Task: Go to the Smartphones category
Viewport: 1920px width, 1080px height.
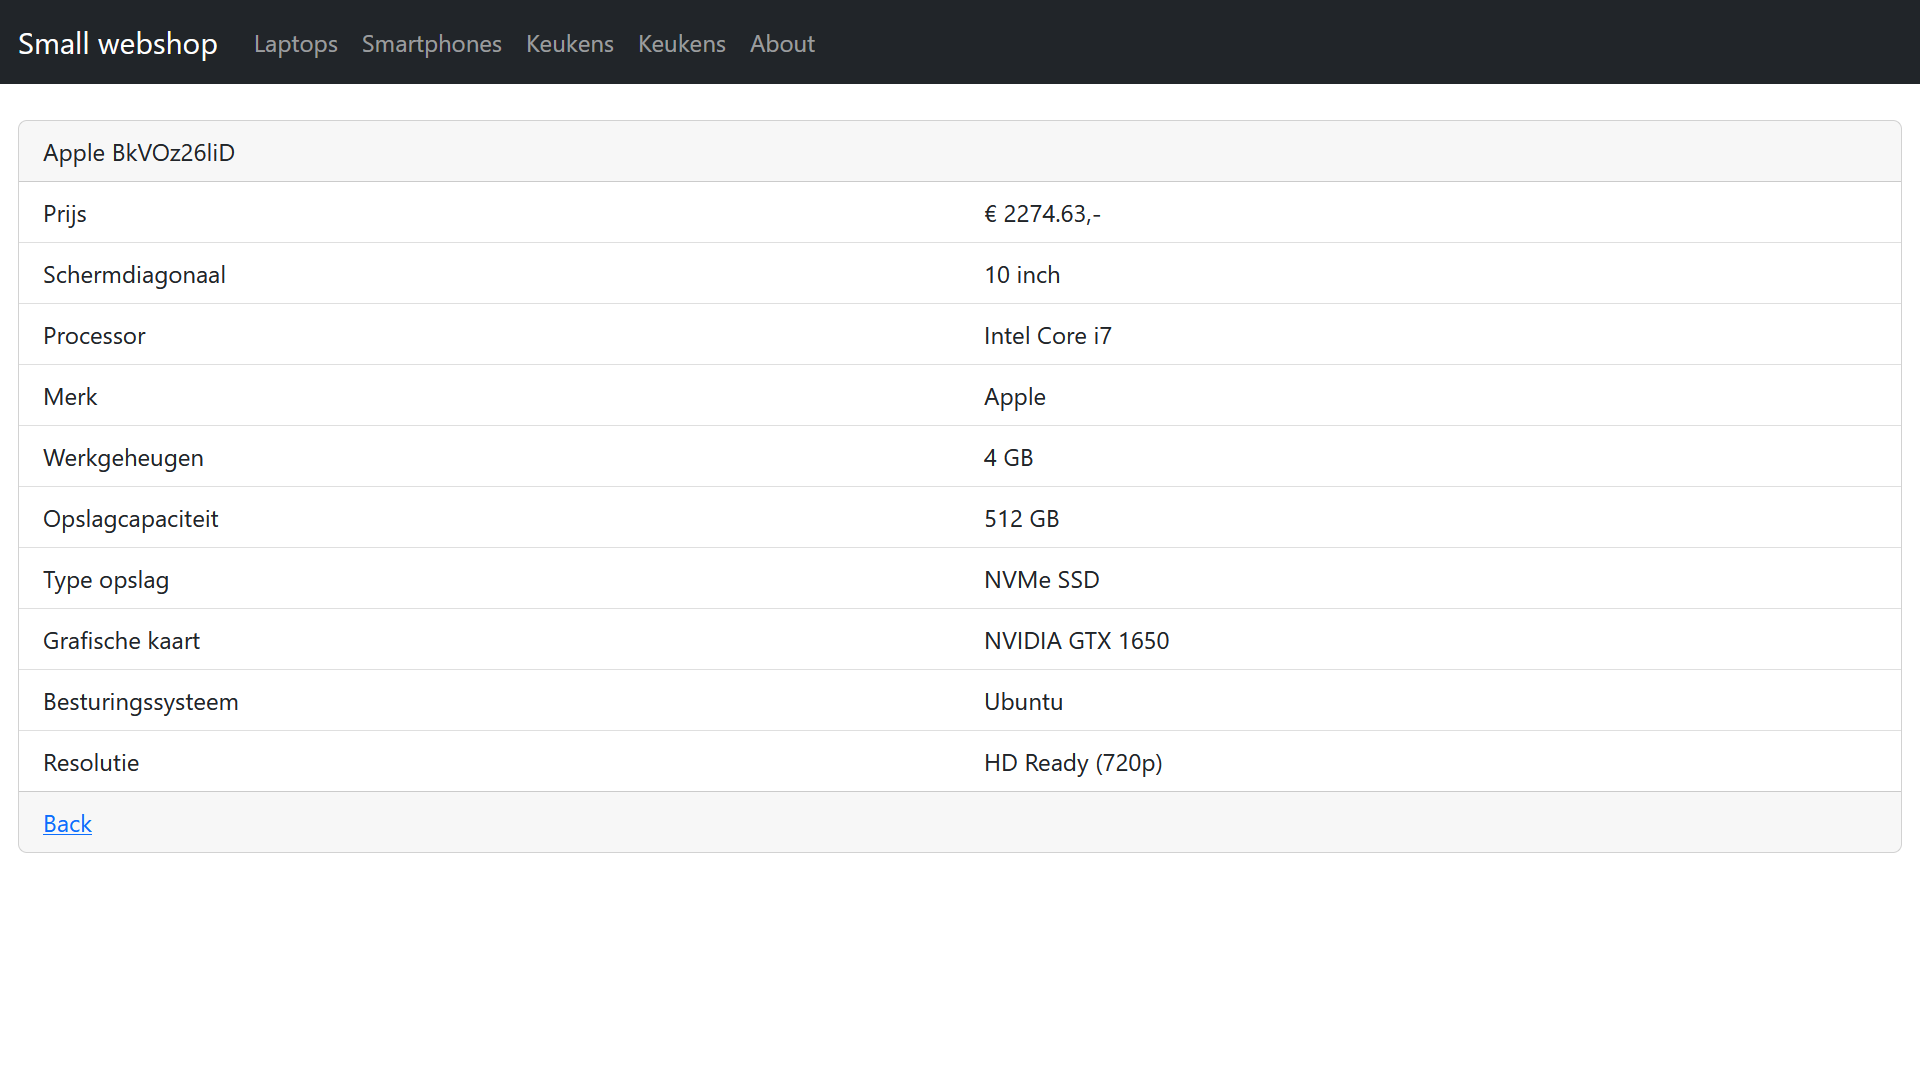Action: (431, 44)
